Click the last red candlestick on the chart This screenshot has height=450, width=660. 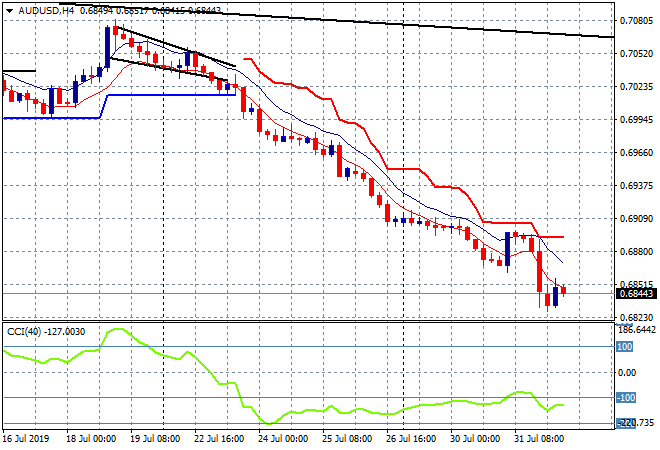[564, 290]
